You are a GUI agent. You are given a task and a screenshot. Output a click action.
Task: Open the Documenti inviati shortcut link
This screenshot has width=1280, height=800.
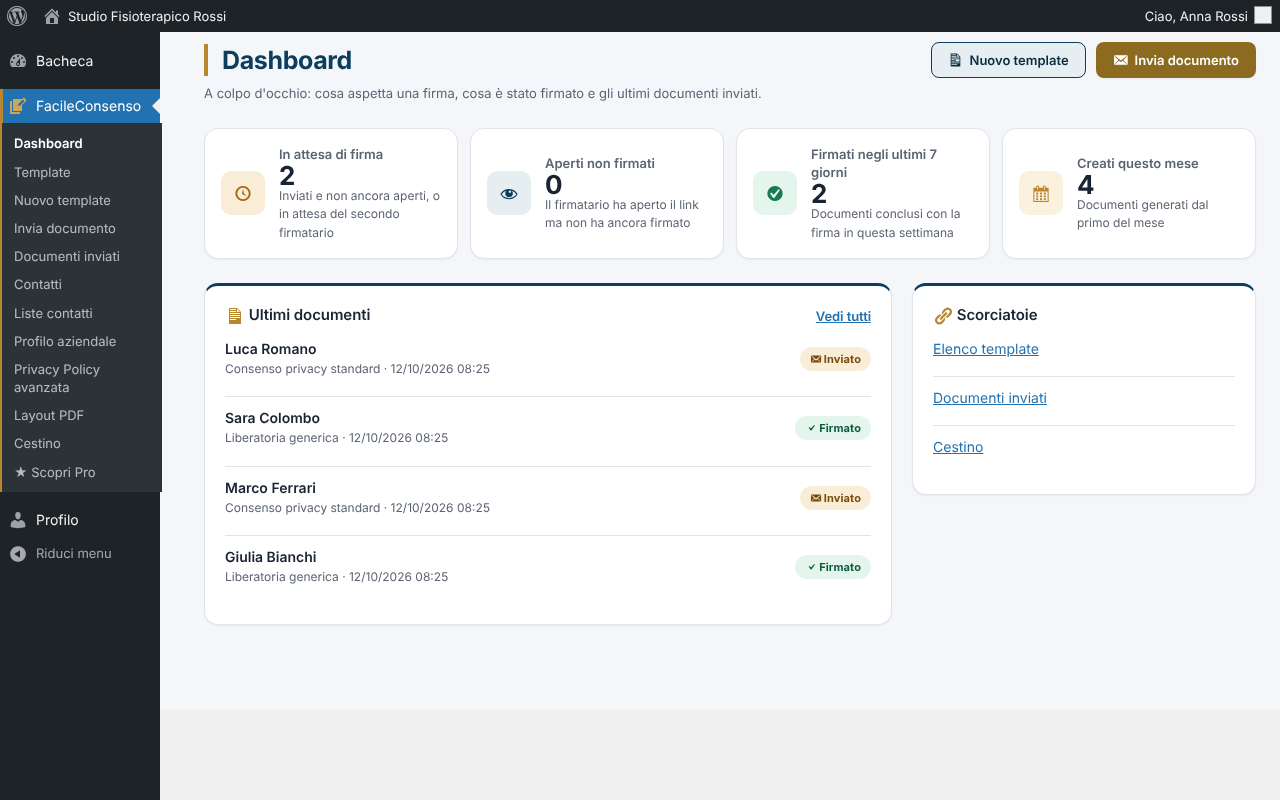(x=990, y=398)
